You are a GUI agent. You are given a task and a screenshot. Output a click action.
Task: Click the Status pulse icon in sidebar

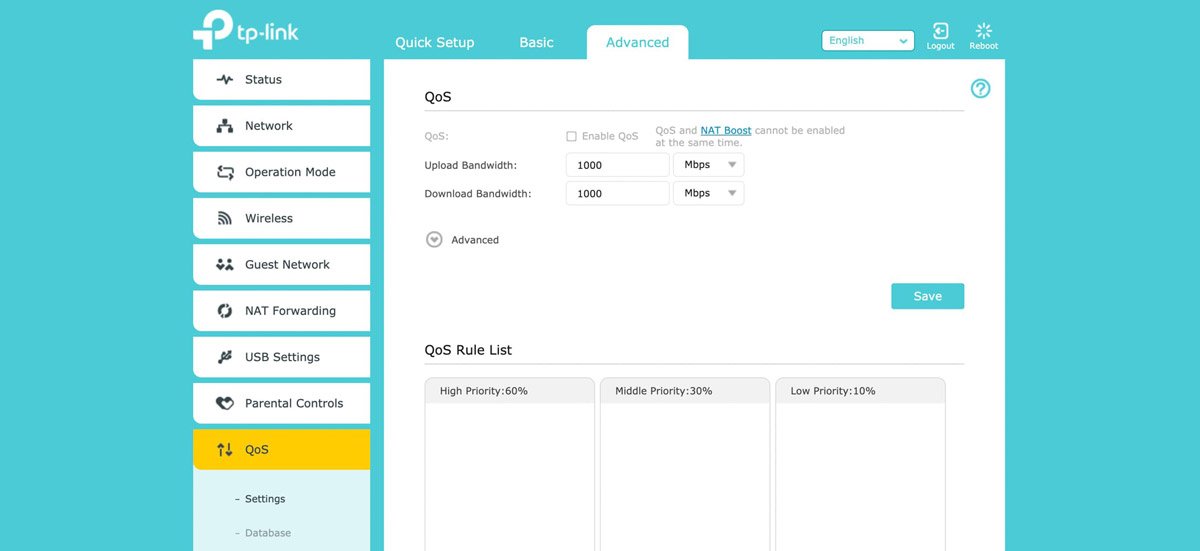225,80
